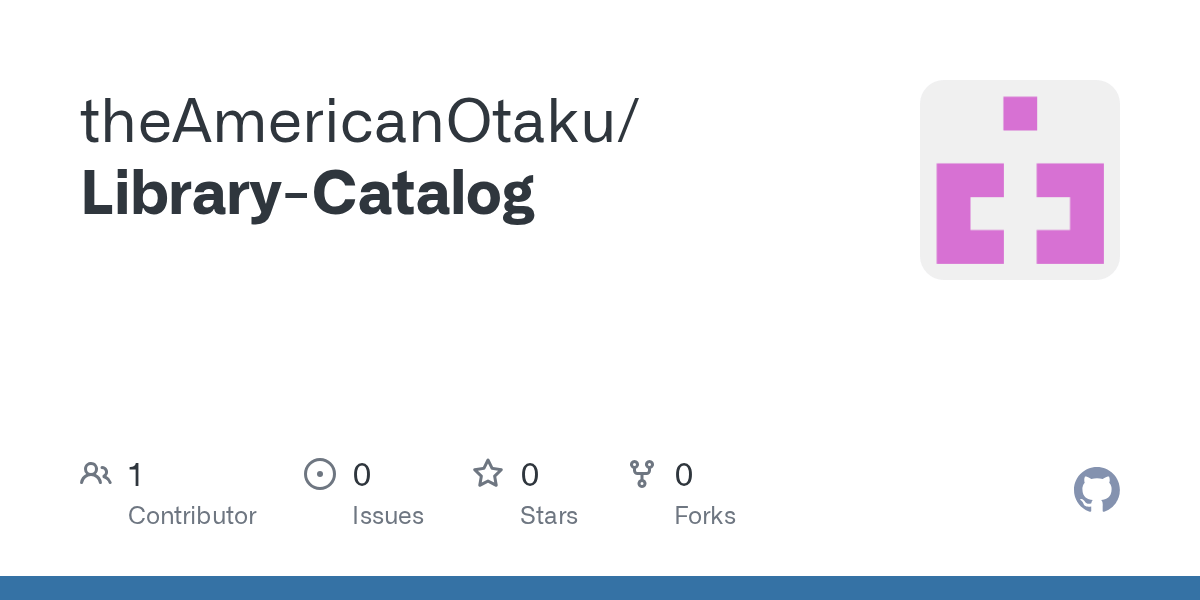This screenshot has height=600, width=1200.
Task: Click the zero count beside the Issues icon
Action: click(362, 474)
